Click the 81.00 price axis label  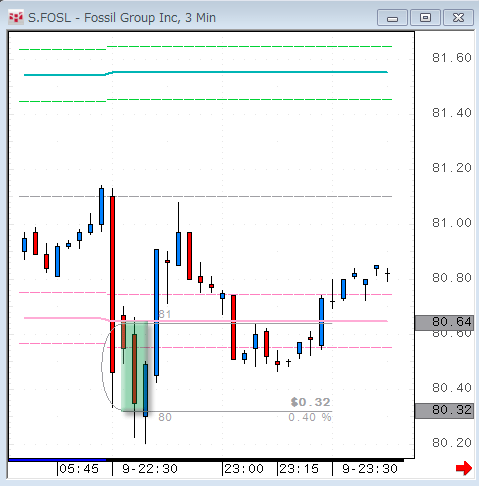point(452,223)
